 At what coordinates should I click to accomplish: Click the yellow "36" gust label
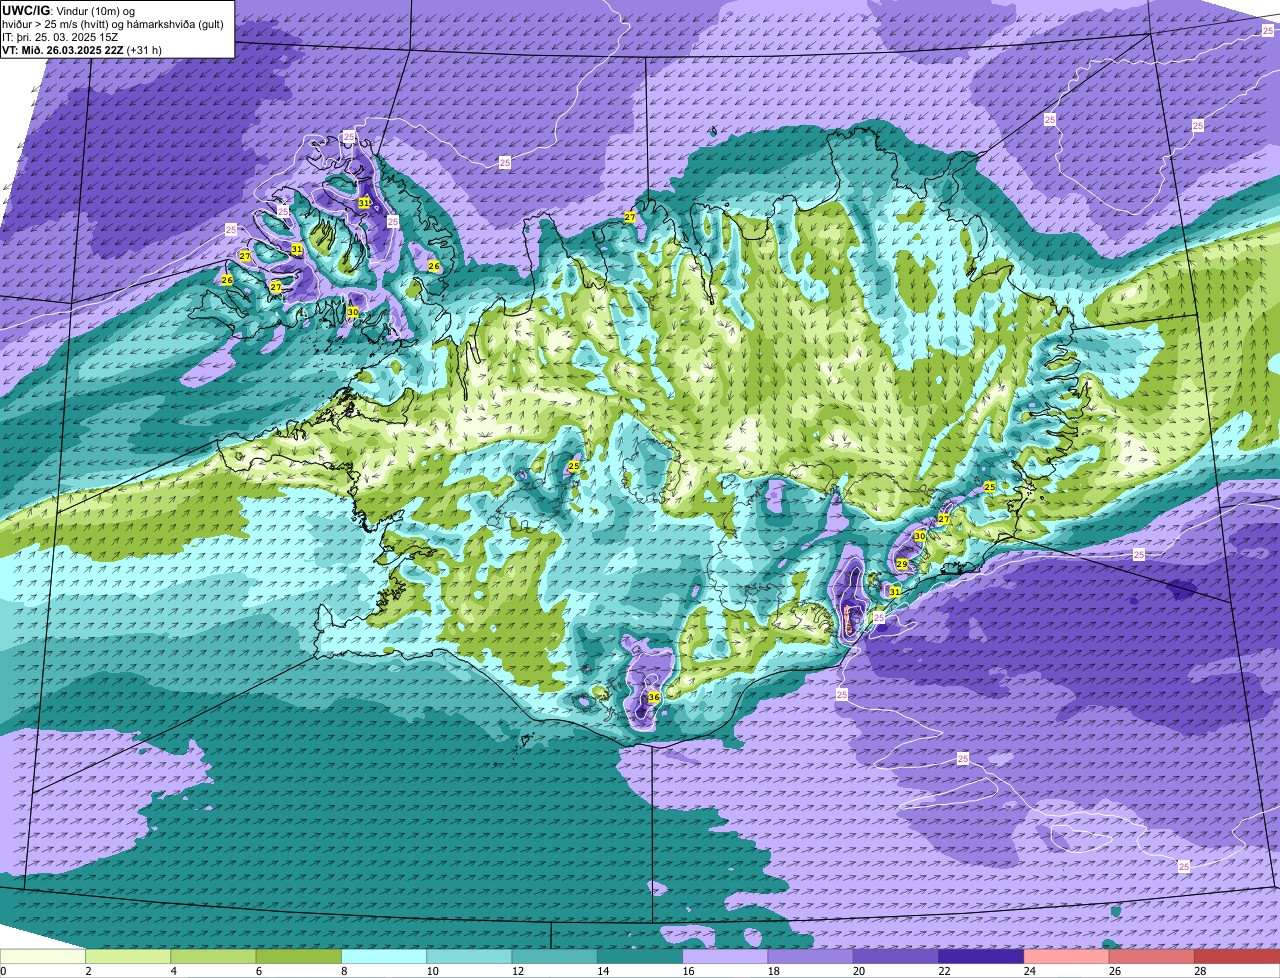[x=654, y=697]
